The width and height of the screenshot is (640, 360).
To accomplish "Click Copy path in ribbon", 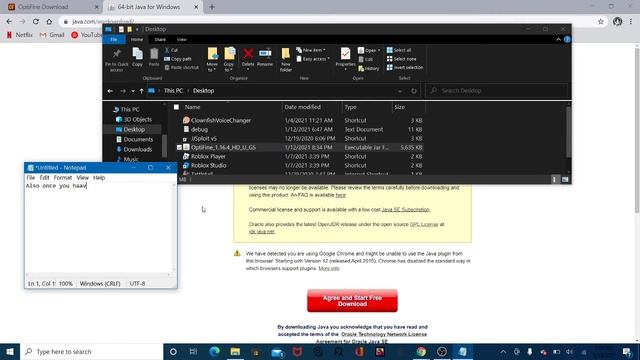I will (178, 59).
